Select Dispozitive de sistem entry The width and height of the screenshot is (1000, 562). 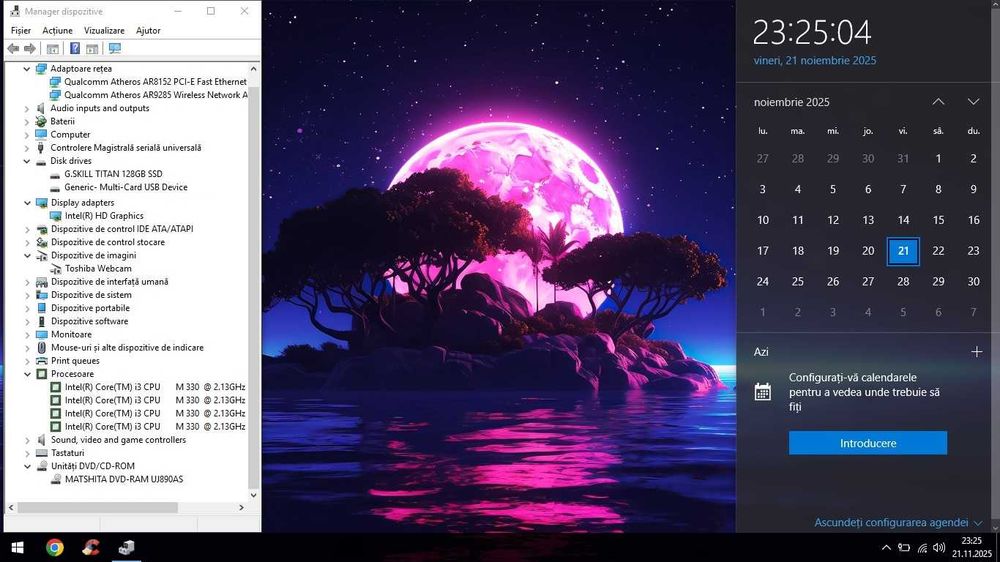[x=91, y=295]
